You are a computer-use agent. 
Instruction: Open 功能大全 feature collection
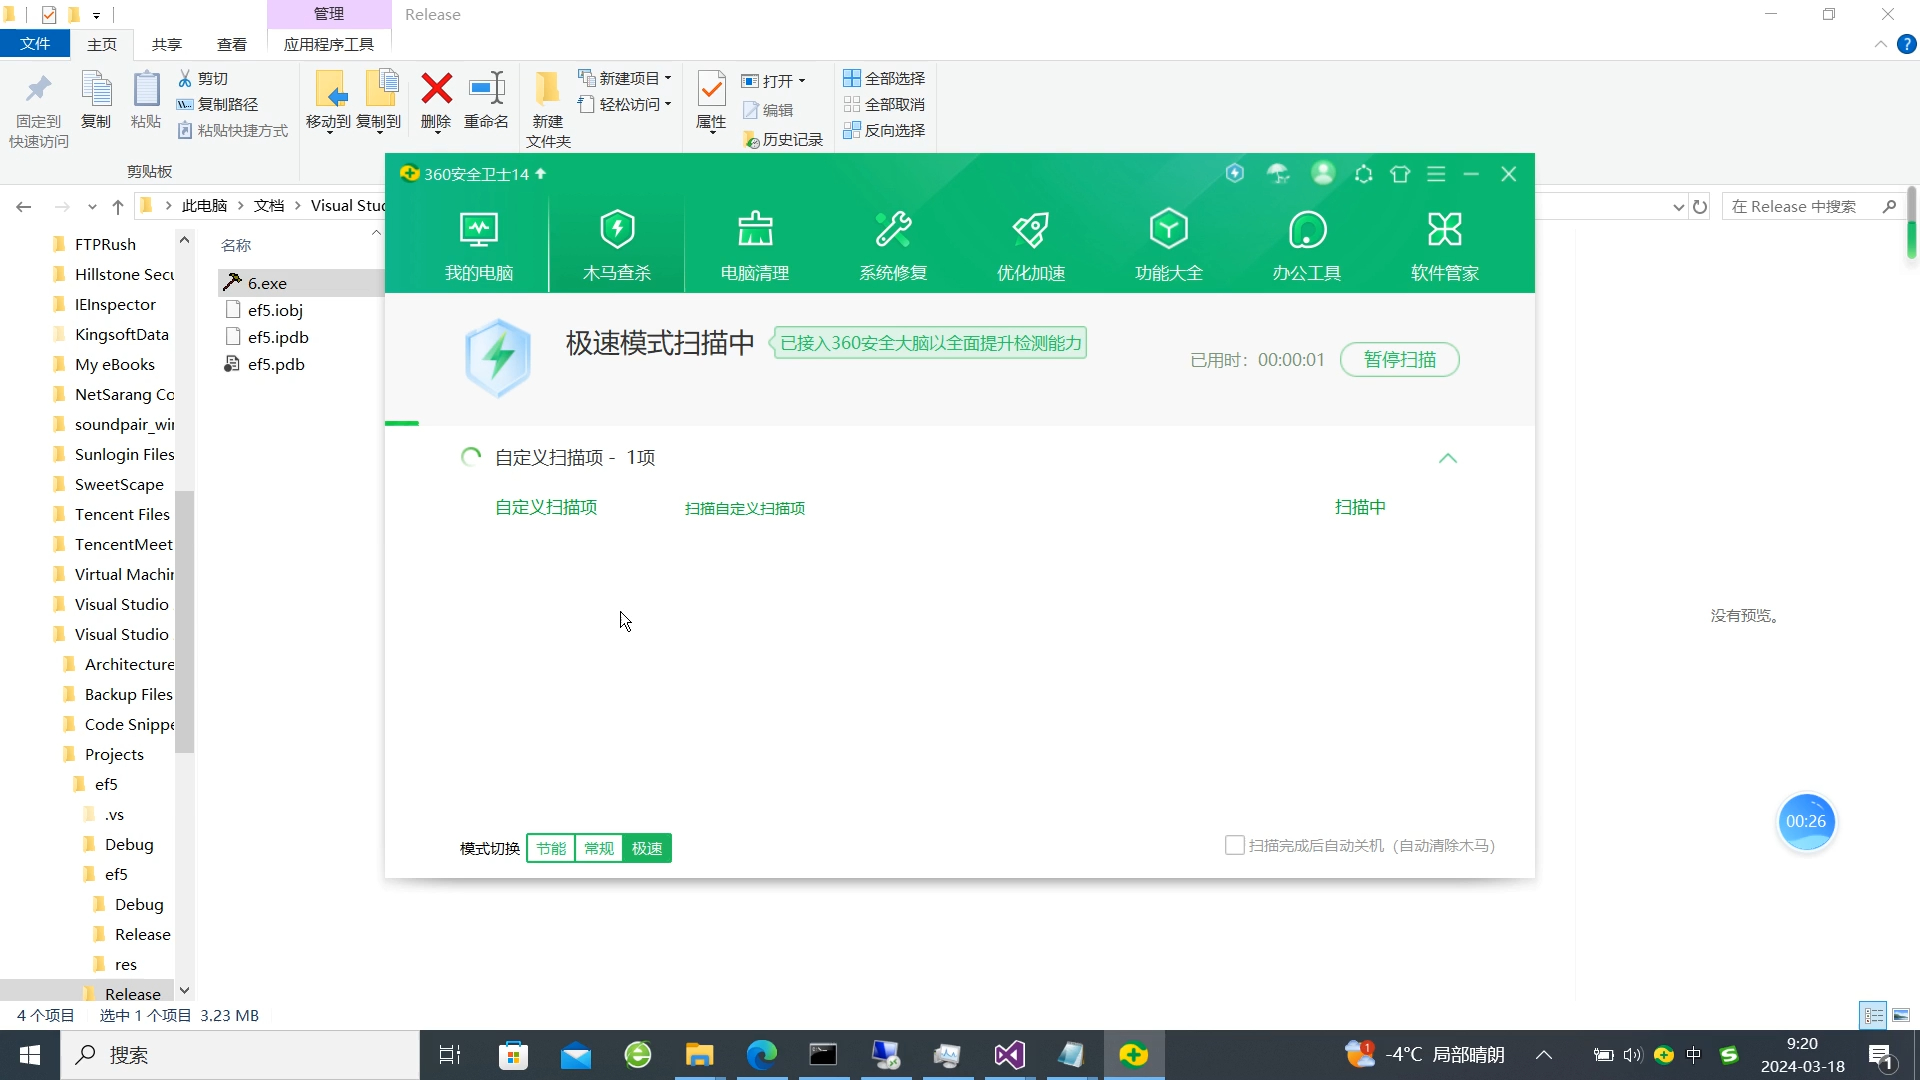[x=1169, y=245]
